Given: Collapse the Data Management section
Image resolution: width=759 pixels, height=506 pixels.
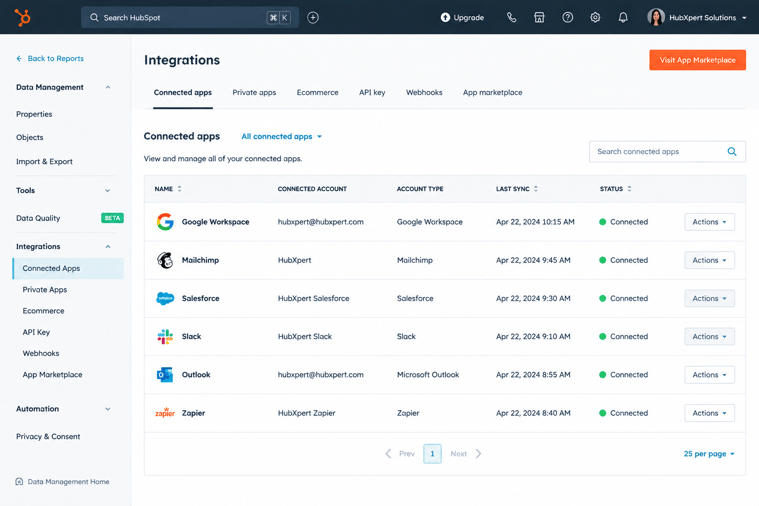Looking at the screenshot, I should (x=108, y=87).
